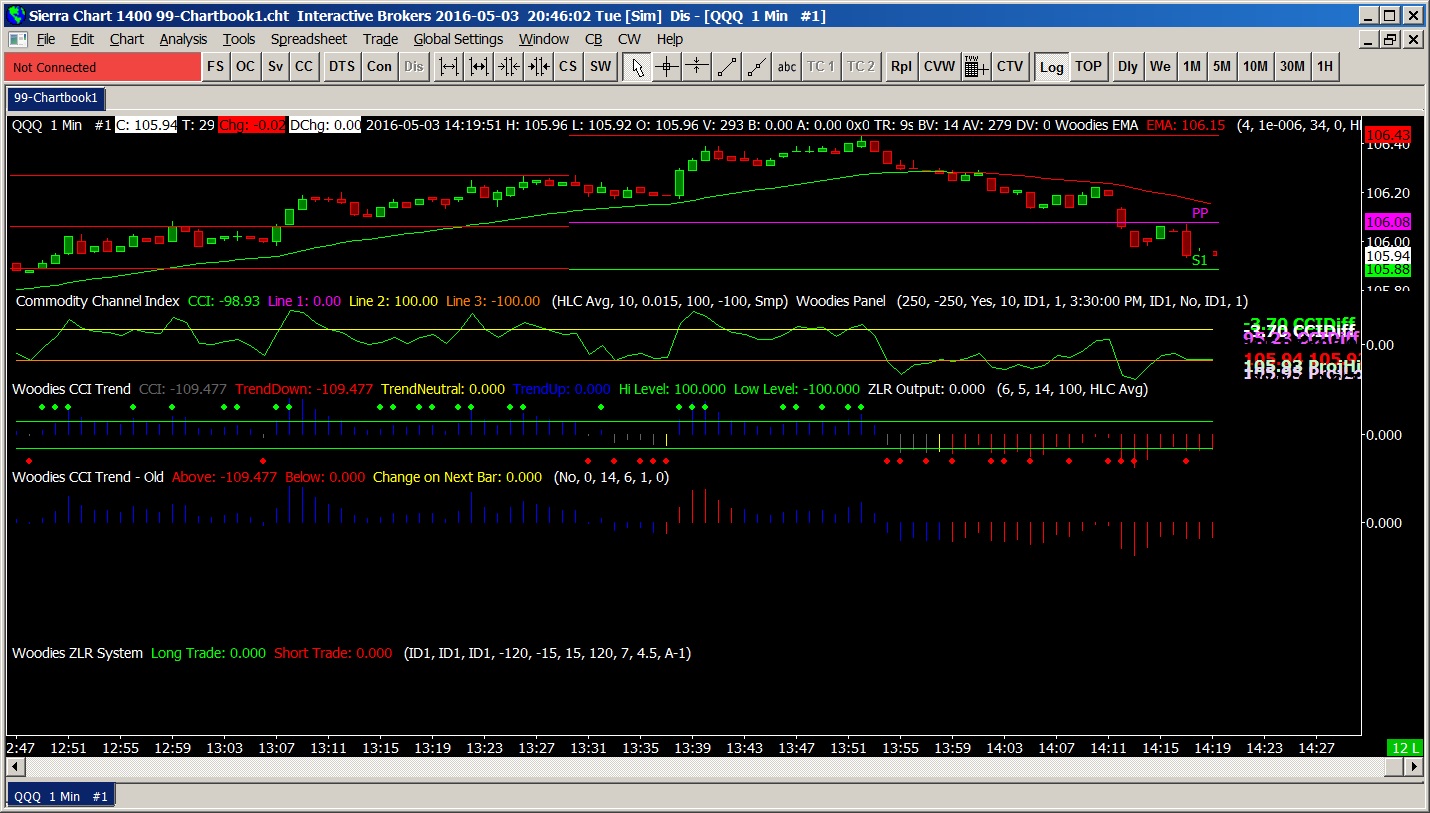Toggle the CTV chart trade values button
Viewport: 1430px width, 813px height.
1010,67
